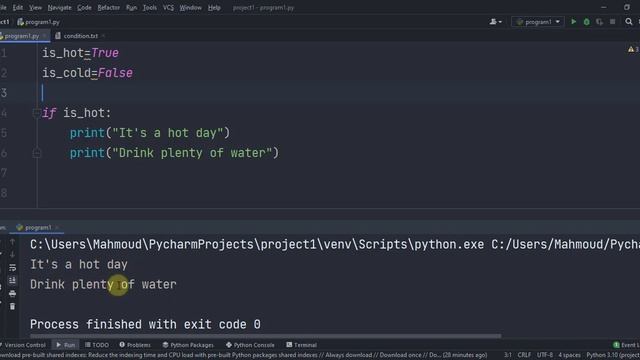Screen dimensions: 640x360
Task: Run program1 with the green play button
Action: [x=573, y=22]
